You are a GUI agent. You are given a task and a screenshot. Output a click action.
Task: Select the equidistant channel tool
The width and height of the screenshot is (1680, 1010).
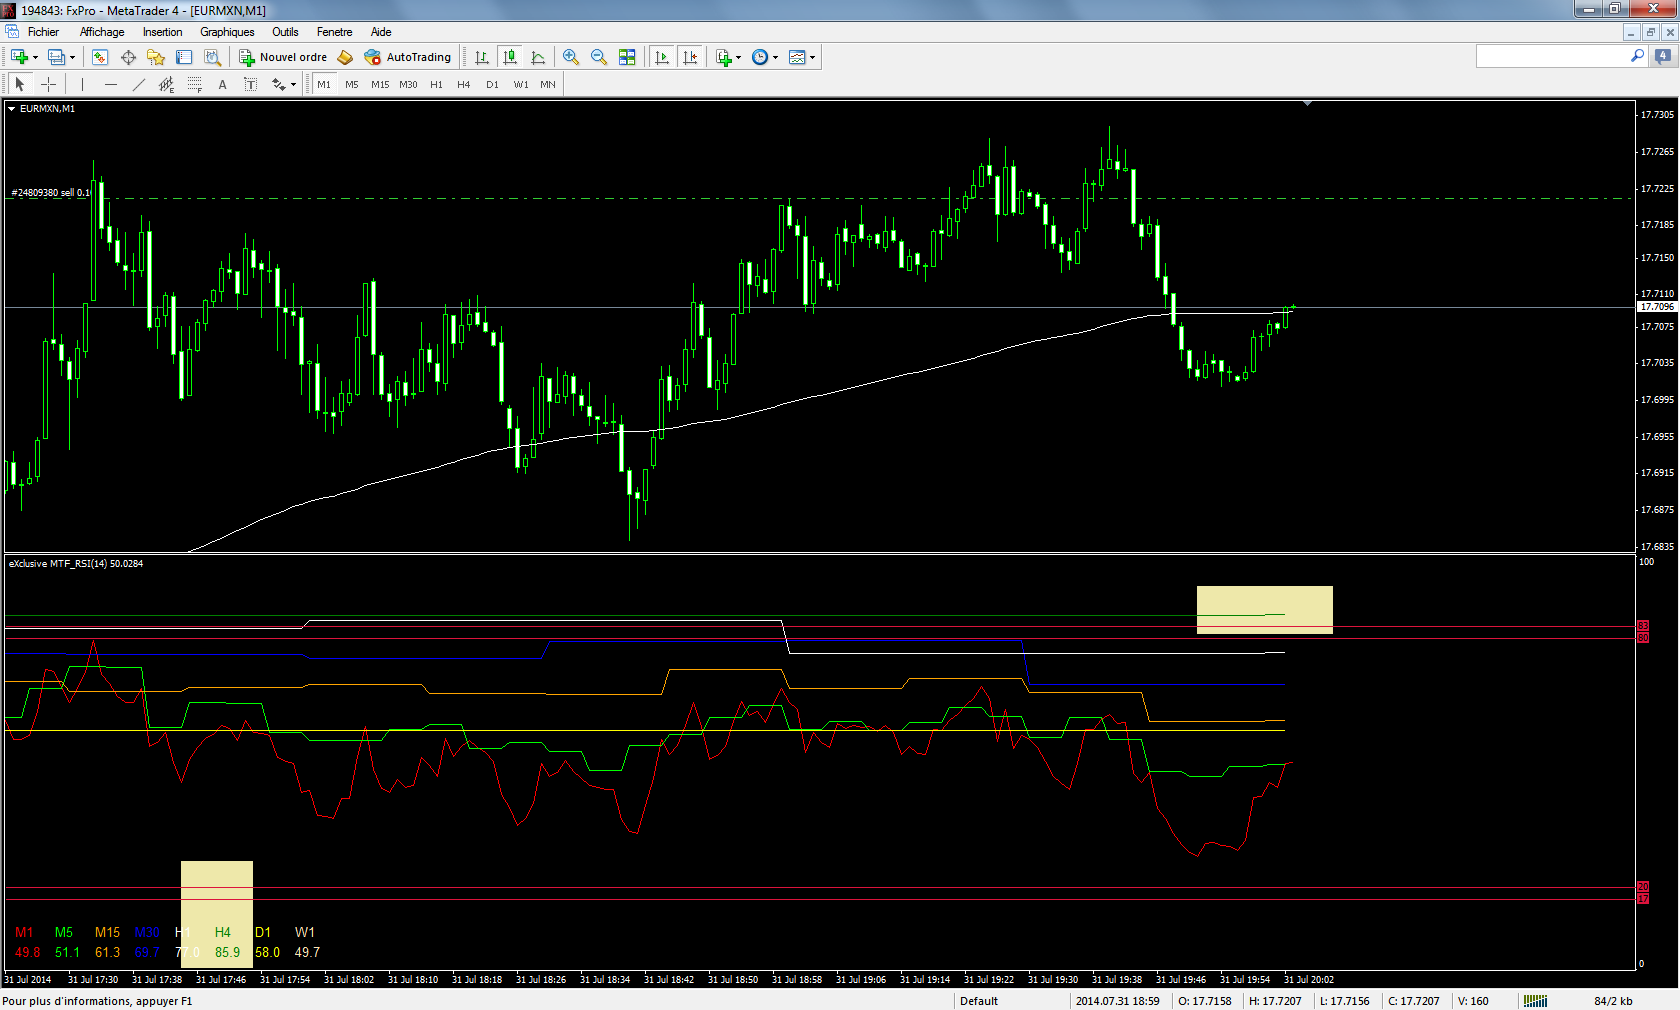click(x=166, y=84)
